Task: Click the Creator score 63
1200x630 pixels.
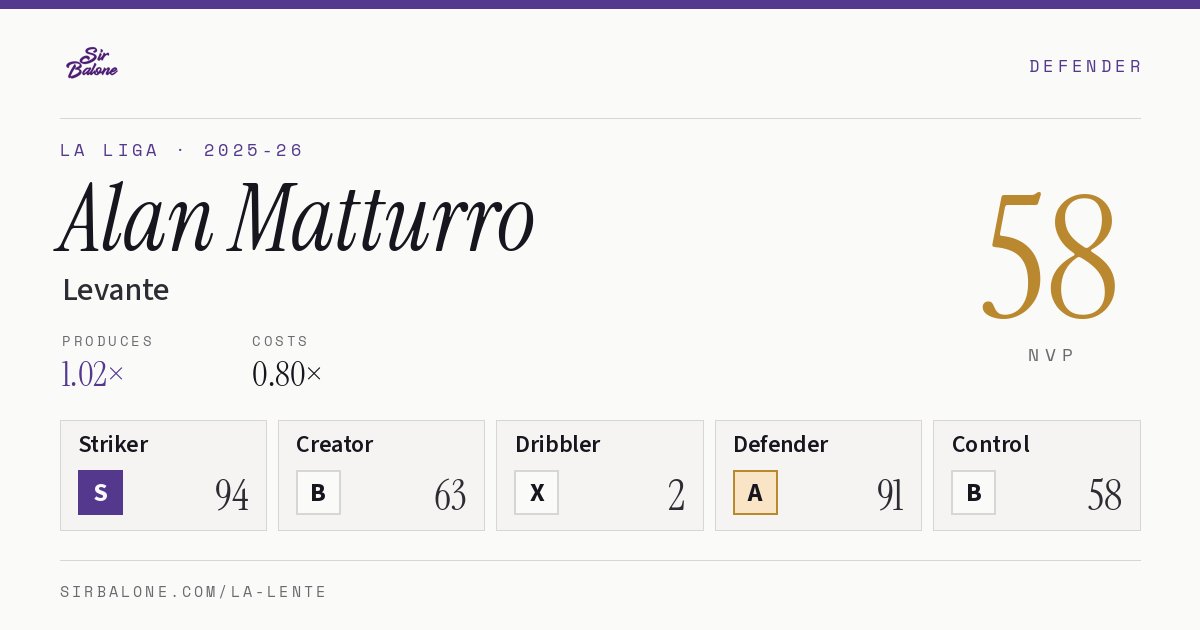Action: click(450, 494)
